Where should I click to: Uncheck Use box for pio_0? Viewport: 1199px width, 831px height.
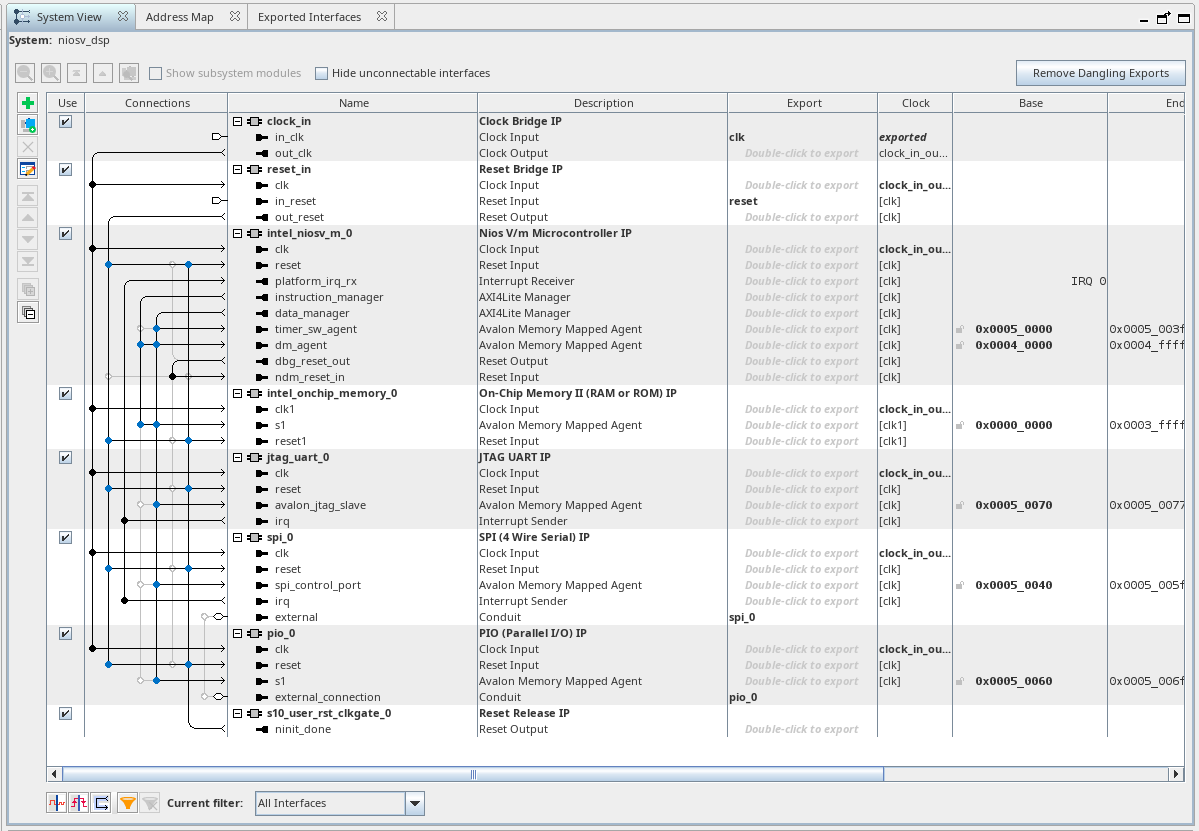click(x=66, y=634)
